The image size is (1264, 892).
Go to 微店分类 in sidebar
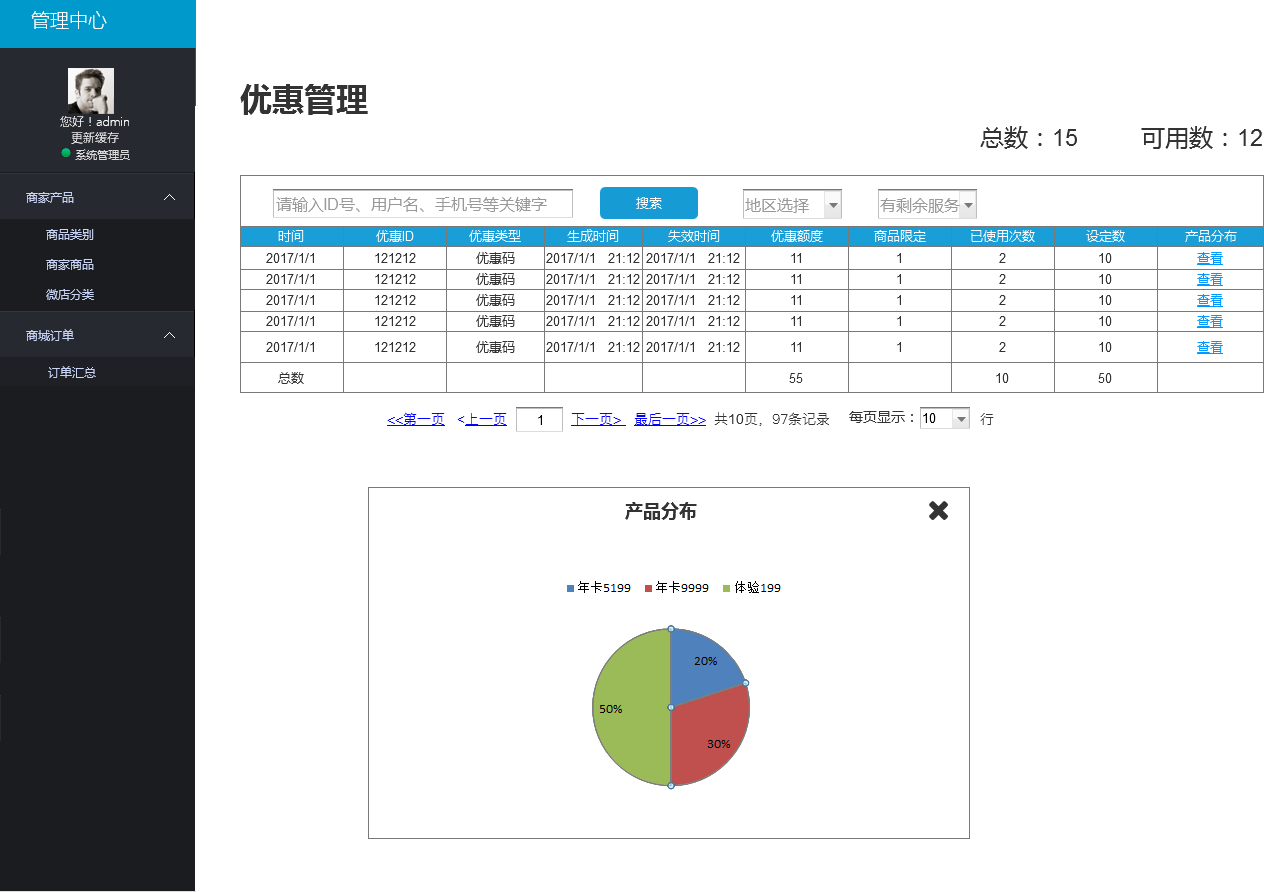coord(70,295)
